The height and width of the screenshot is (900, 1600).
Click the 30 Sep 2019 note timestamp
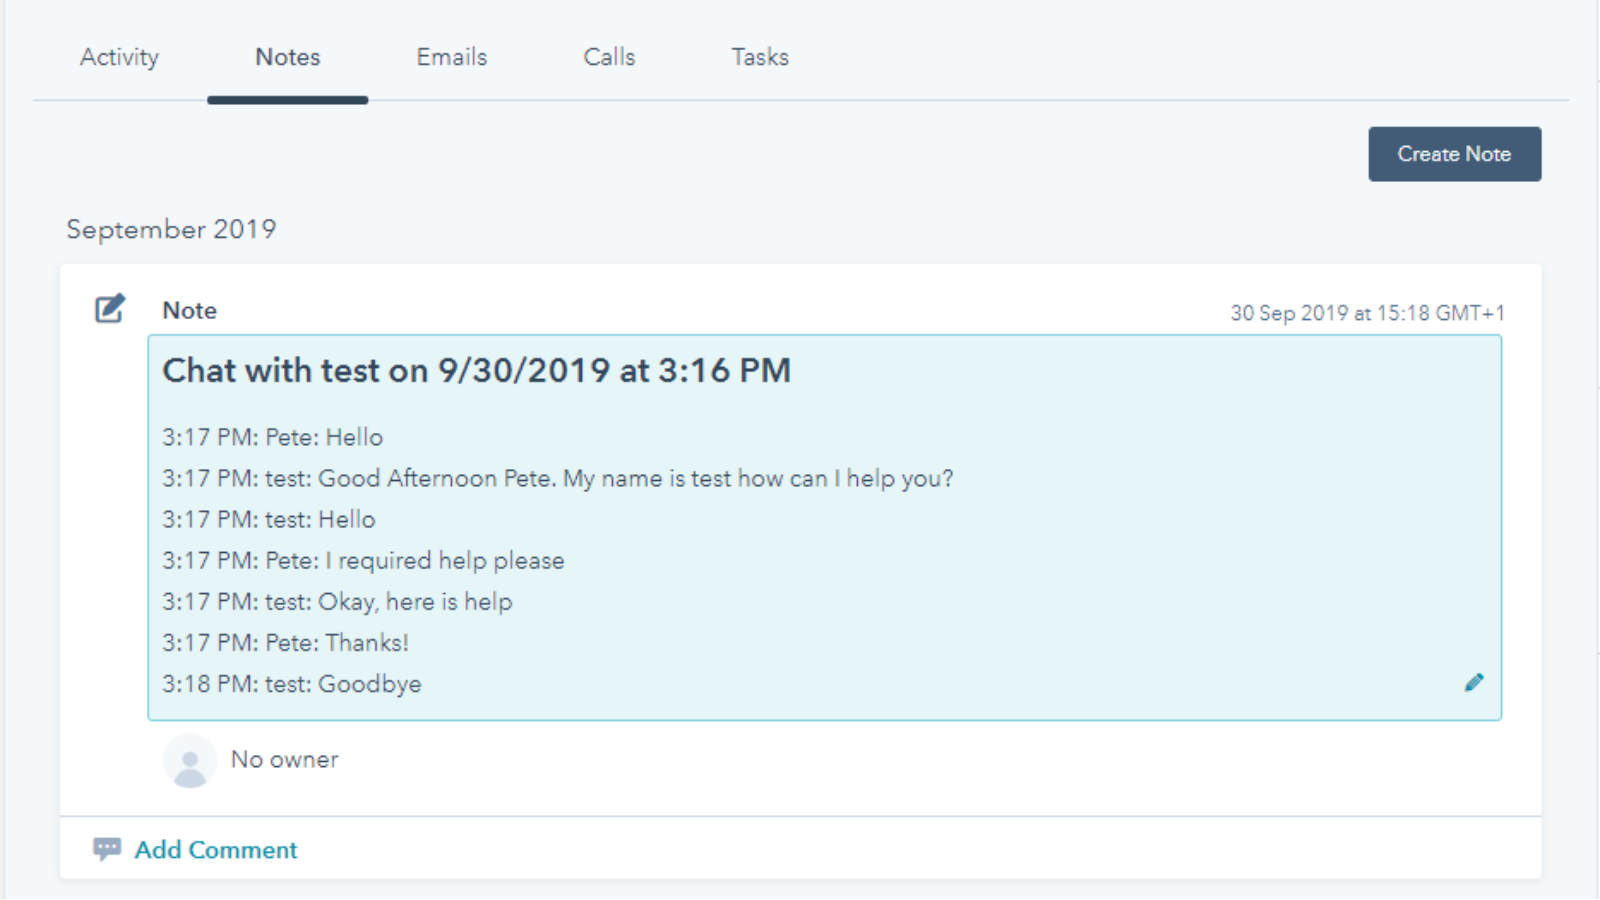1366,313
